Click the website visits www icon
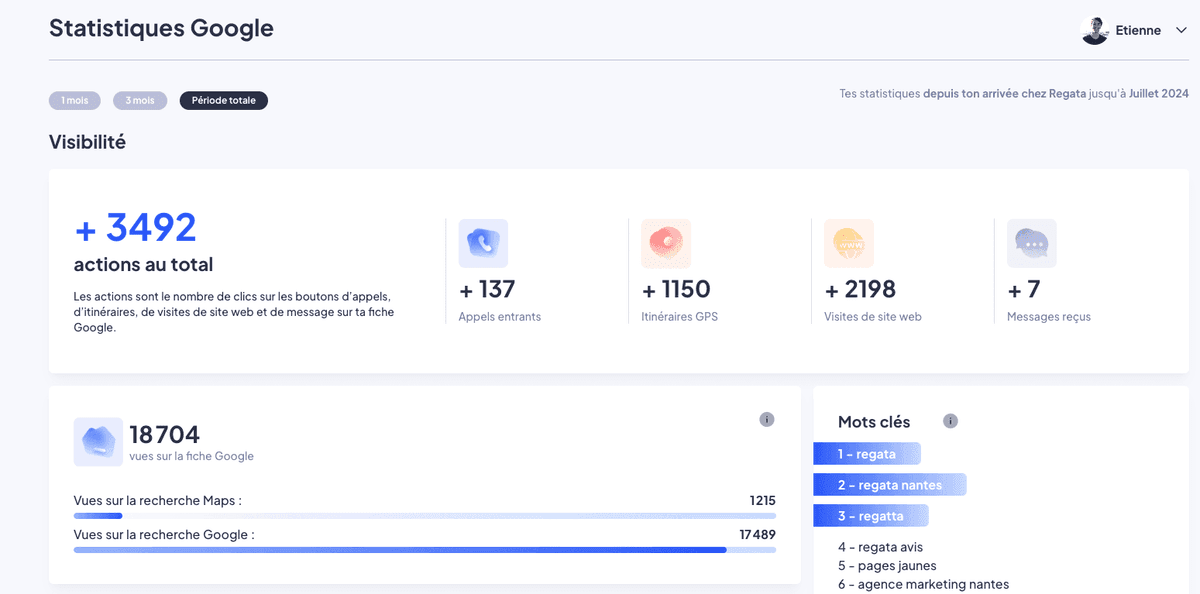Image resolution: width=1200 pixels, height=594 pixels. point(849,243)
